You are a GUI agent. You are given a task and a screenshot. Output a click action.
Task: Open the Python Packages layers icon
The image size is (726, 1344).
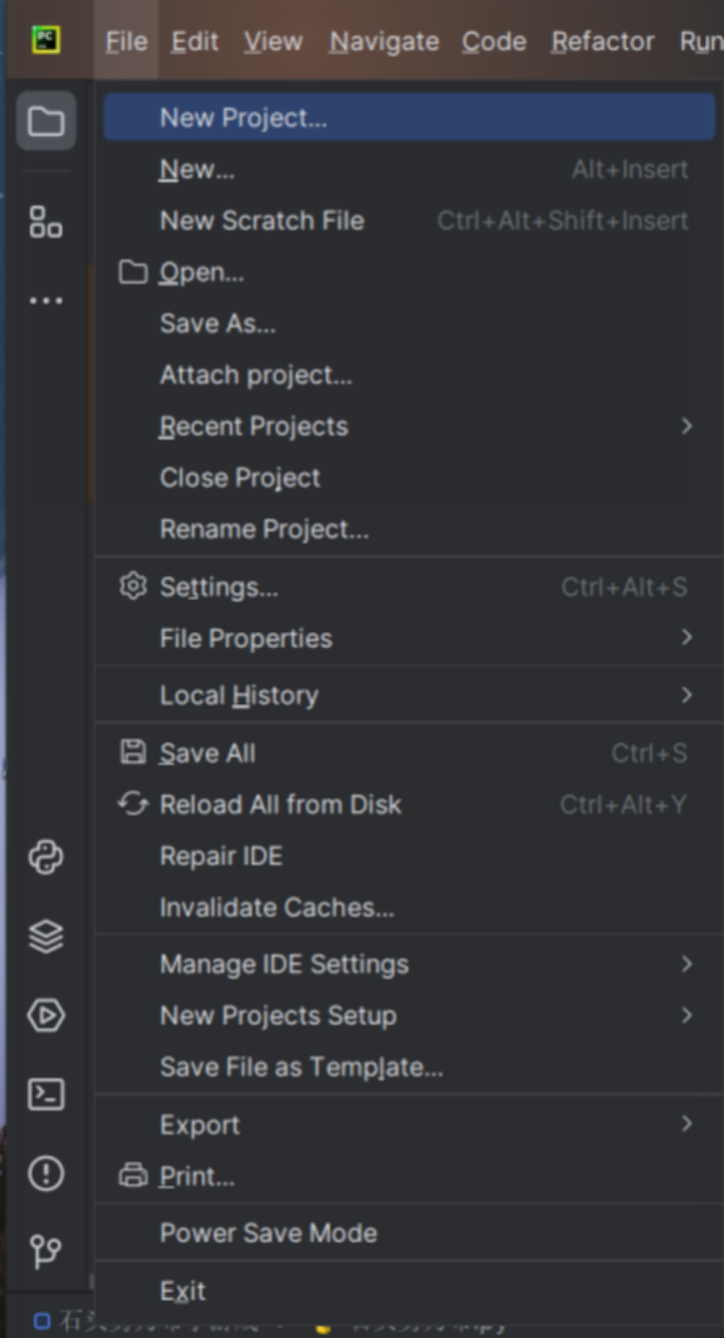(46, 936)
